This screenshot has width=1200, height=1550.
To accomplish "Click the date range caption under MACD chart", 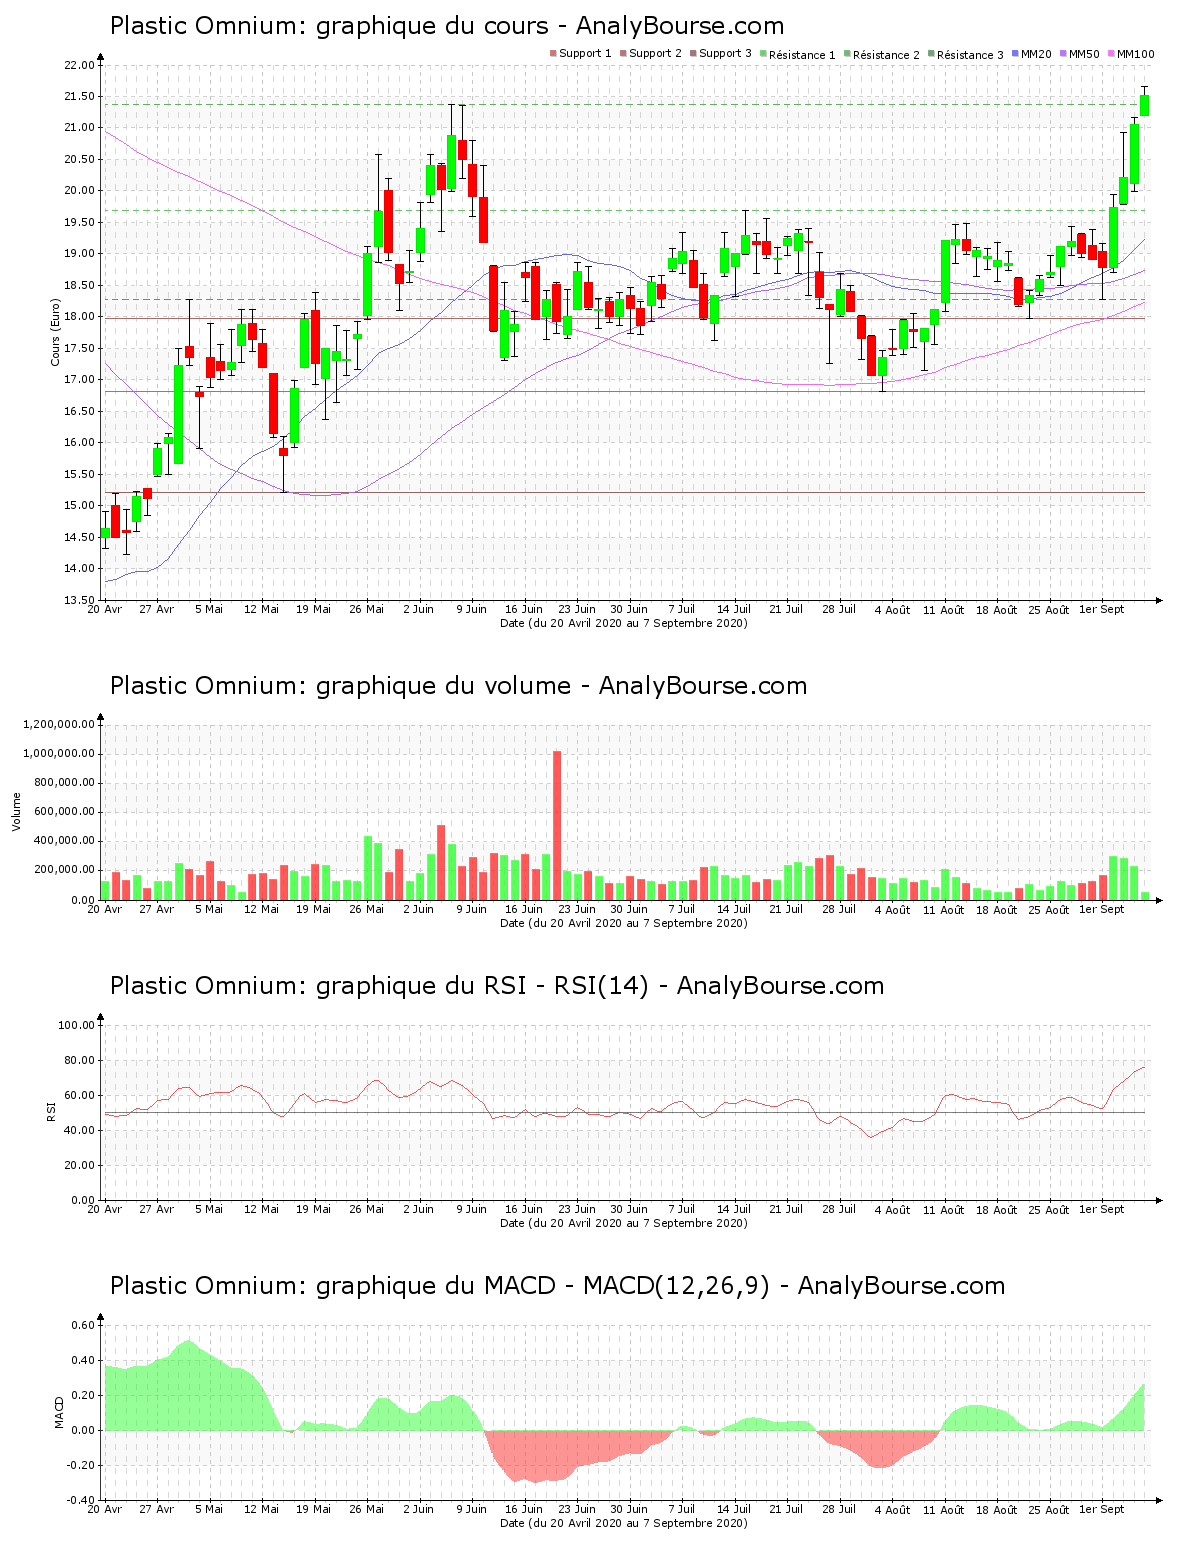I will [623, 1522].
